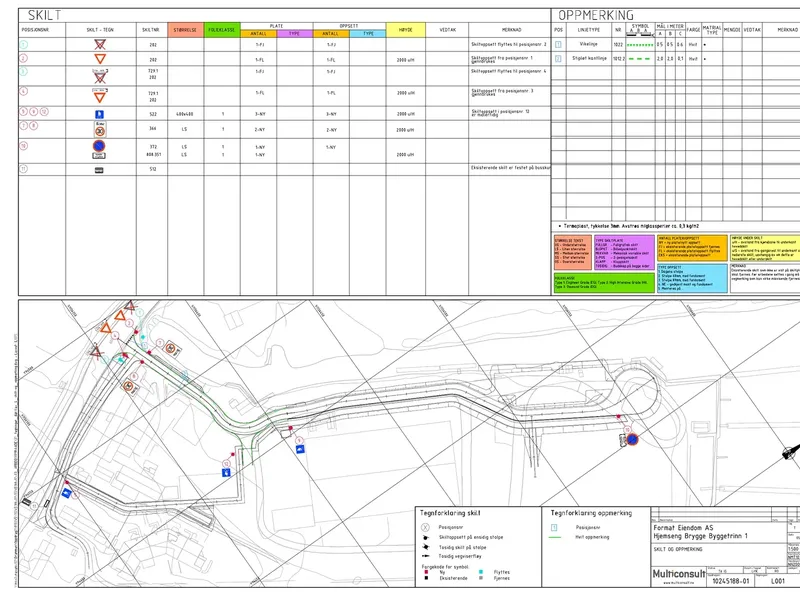
Task: Click the OPPMERKING section title
Action: point(595,15)
